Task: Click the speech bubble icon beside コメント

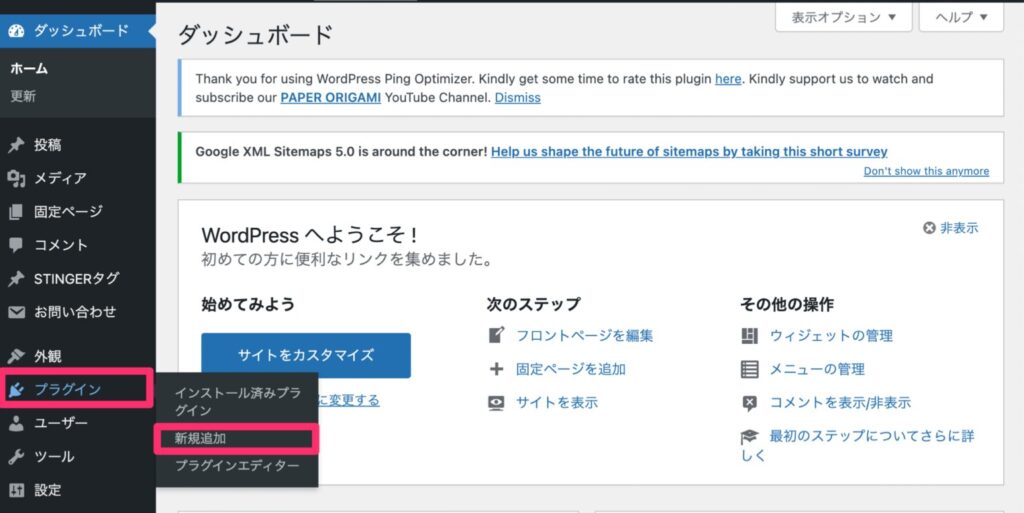Action: tap(16, 245)
